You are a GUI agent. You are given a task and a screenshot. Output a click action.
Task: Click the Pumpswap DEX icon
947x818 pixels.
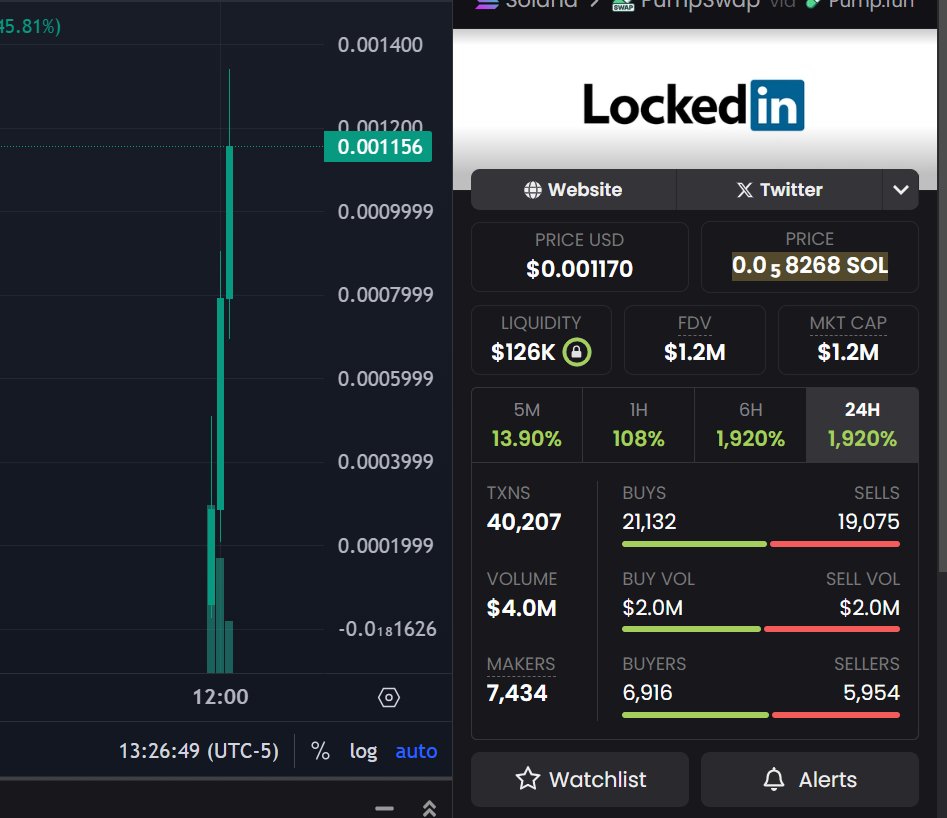click(623, 4)
